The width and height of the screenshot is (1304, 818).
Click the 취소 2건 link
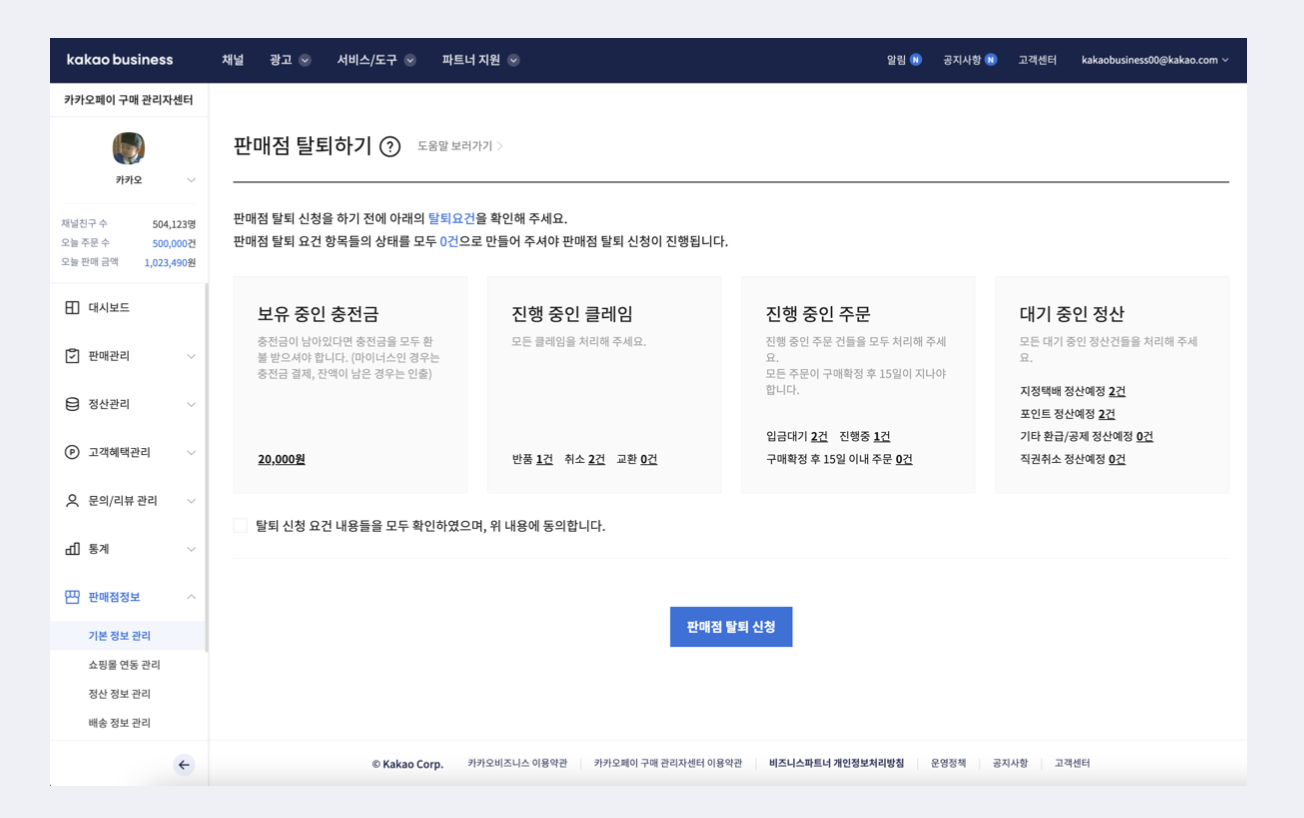point(585,459)
